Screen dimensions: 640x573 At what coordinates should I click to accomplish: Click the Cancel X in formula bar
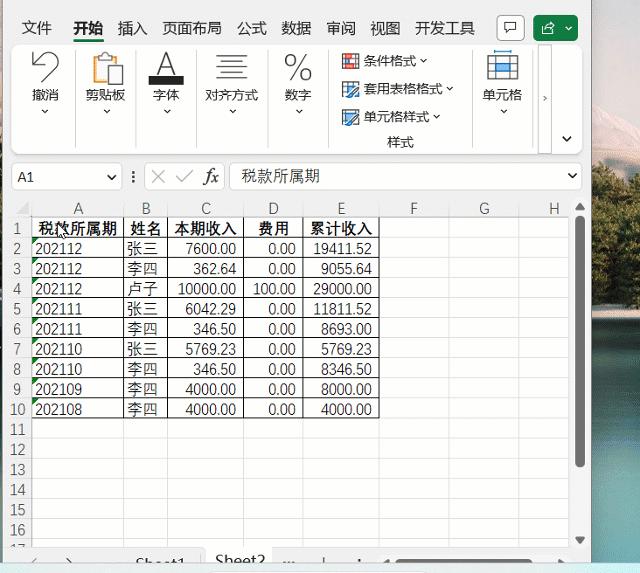click(x=158, y=177)
